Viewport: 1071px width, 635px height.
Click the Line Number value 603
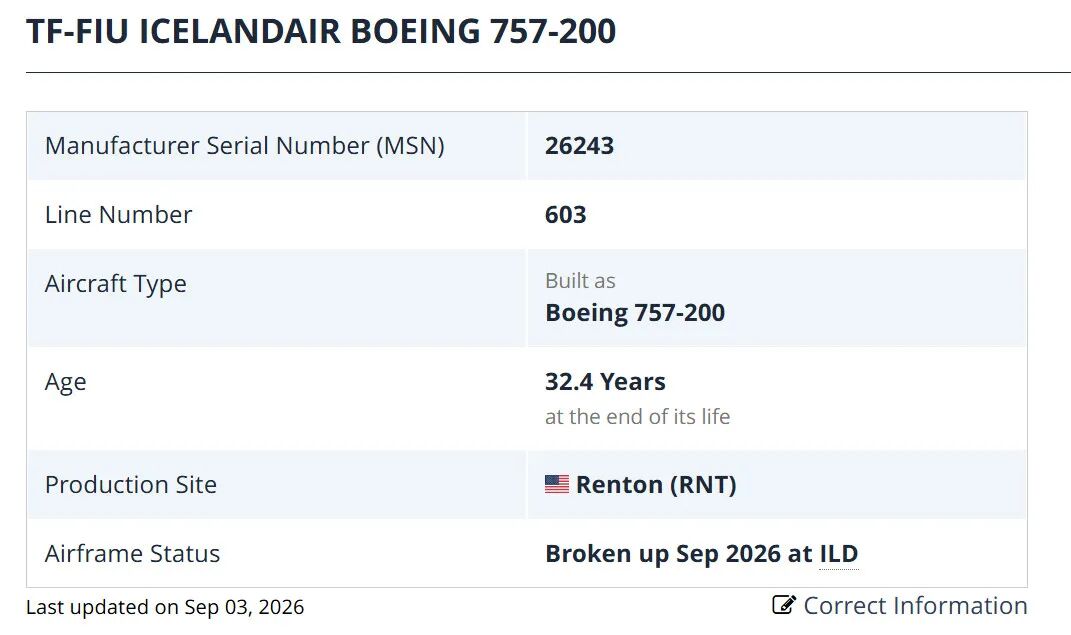point(566,215)
